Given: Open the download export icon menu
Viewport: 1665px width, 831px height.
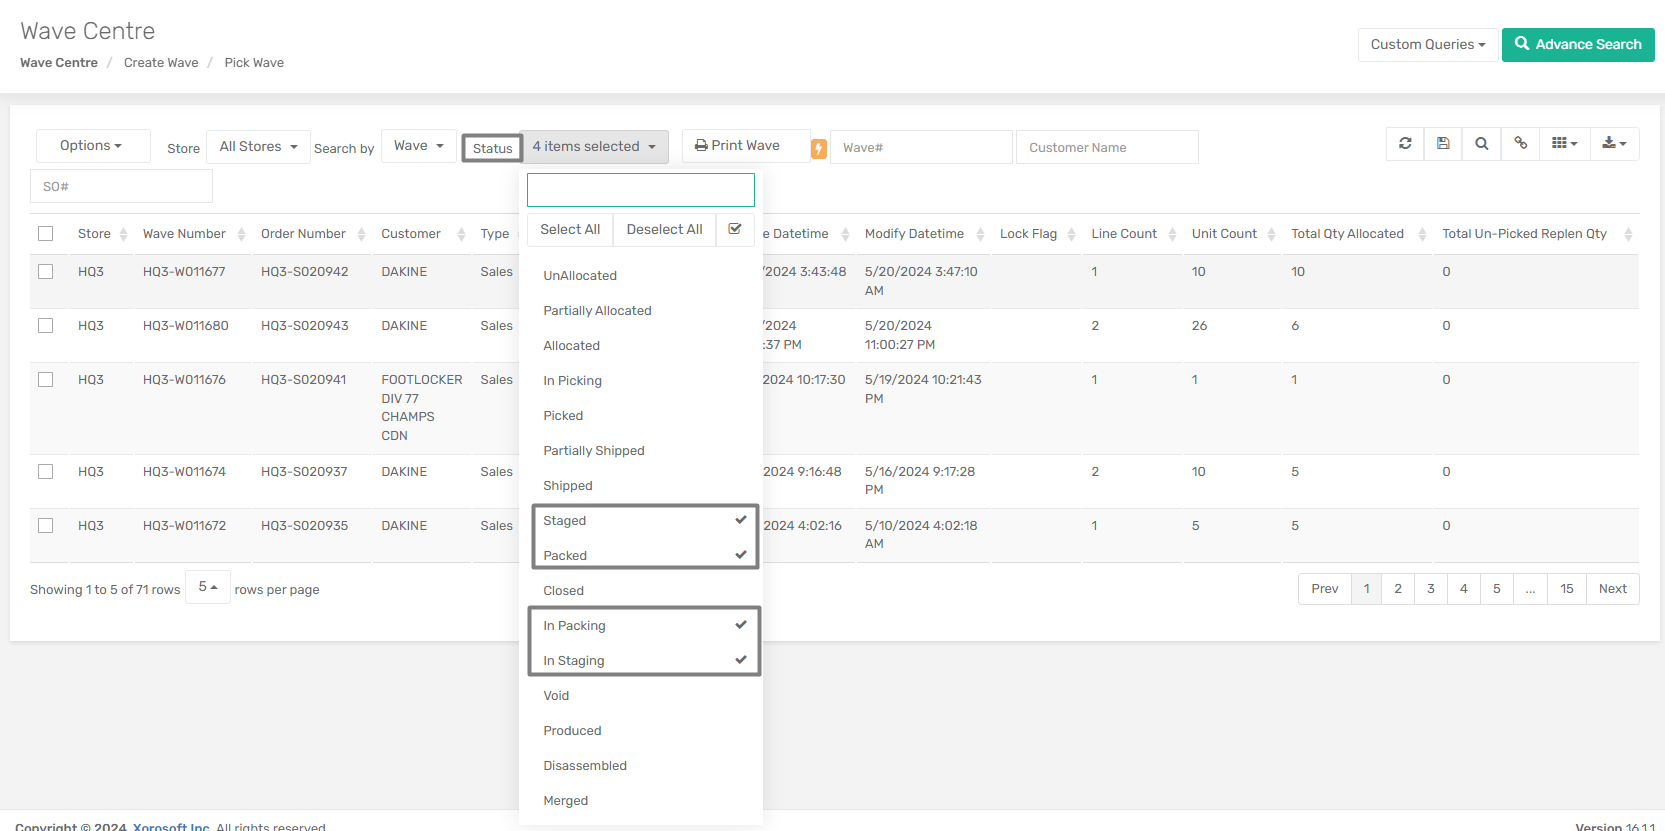Looking at the screenshot, I should (x=1614, y=144).
